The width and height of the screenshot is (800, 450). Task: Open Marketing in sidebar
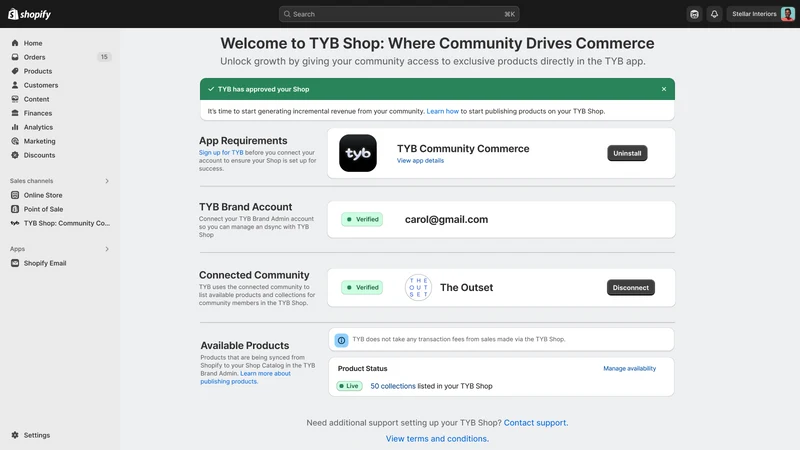coord(39,141)
